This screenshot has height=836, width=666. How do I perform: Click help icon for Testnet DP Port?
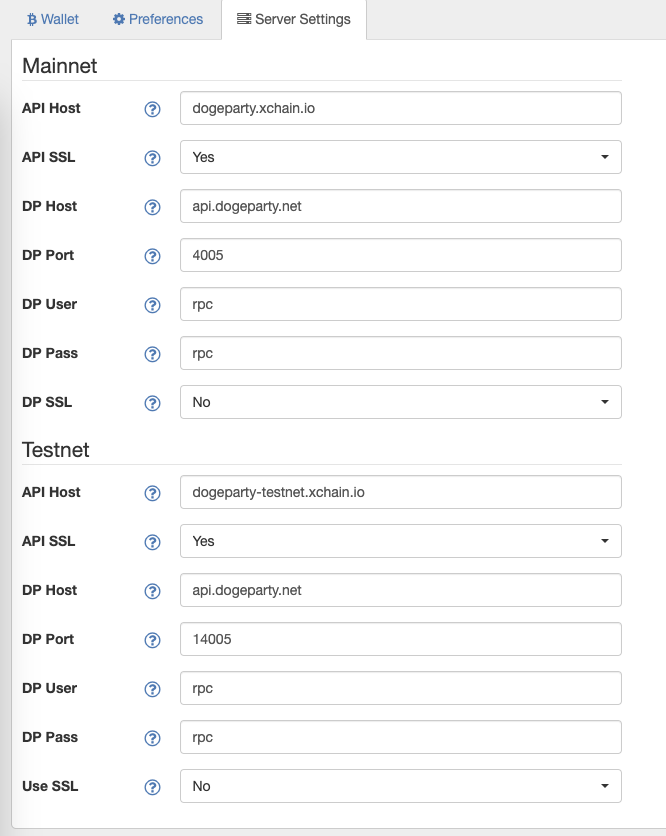point(153,640)
